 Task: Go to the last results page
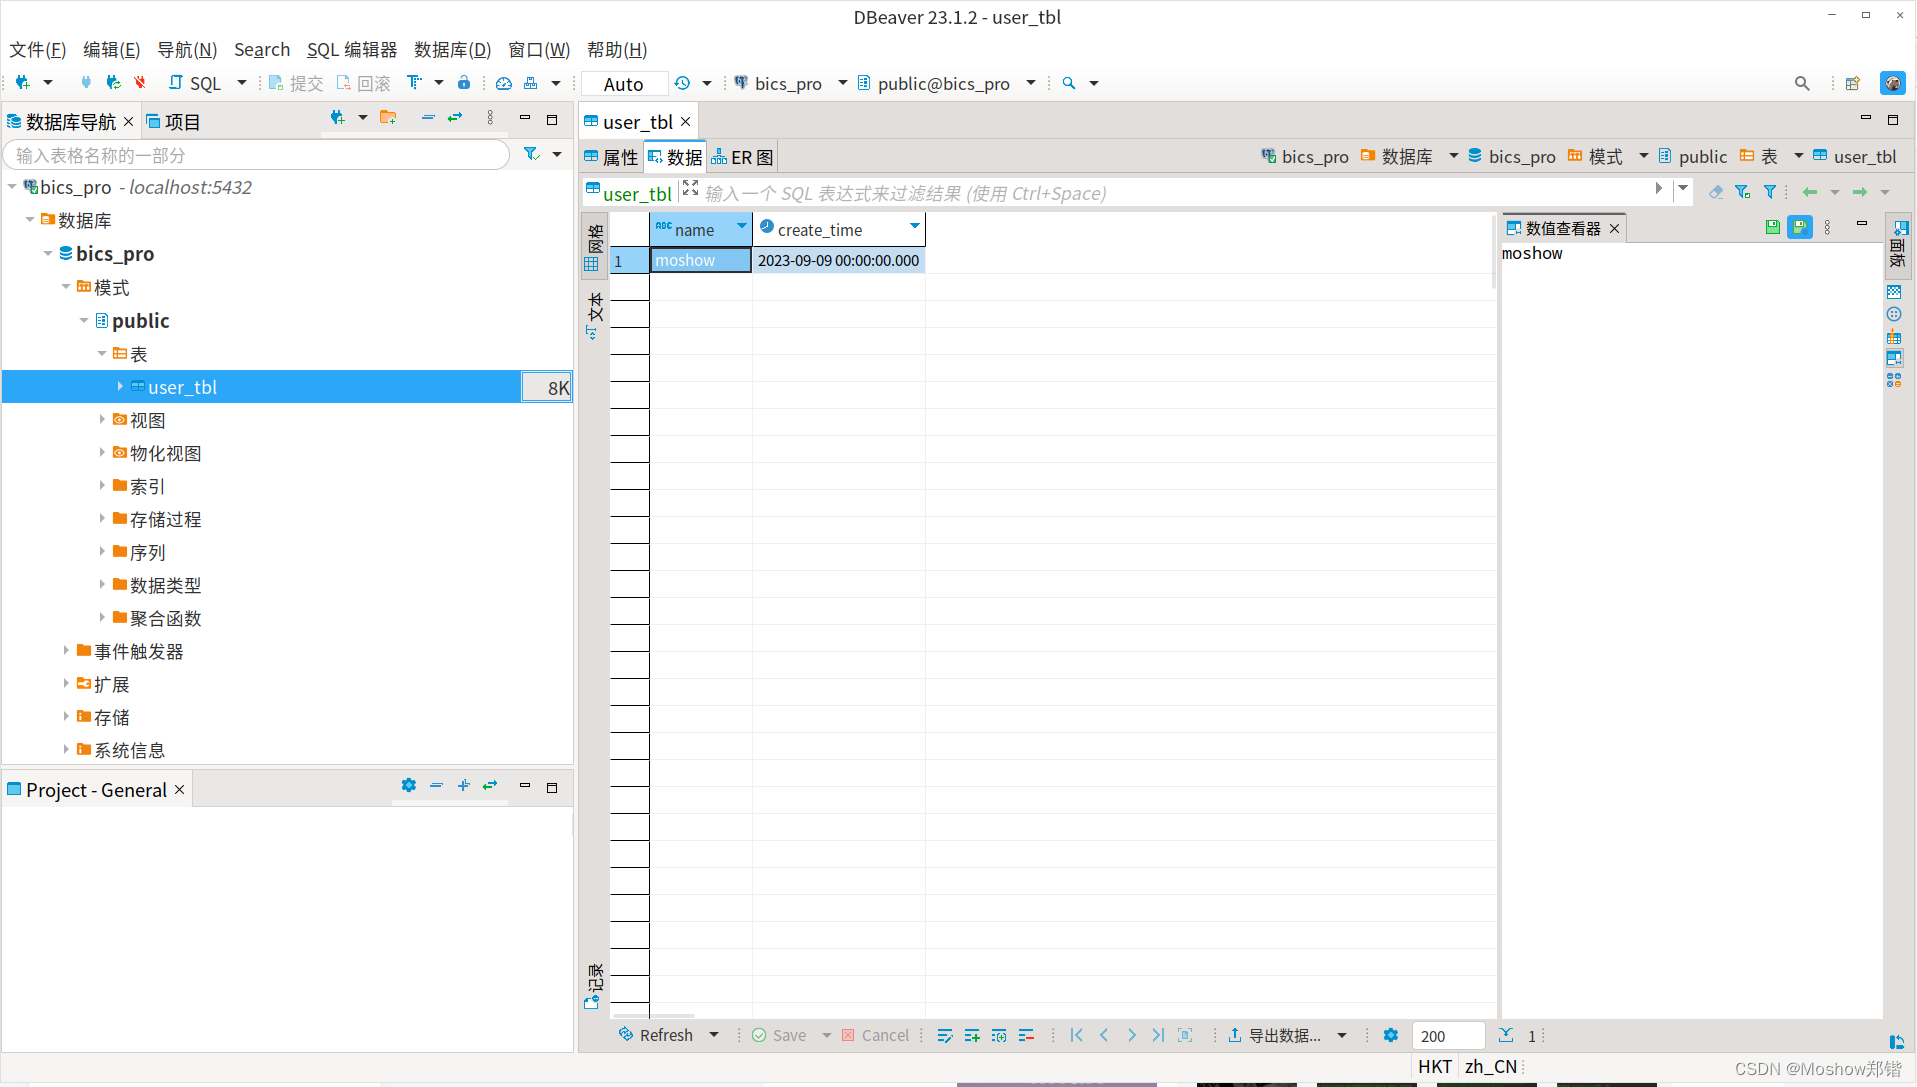pos(1158,1036)
